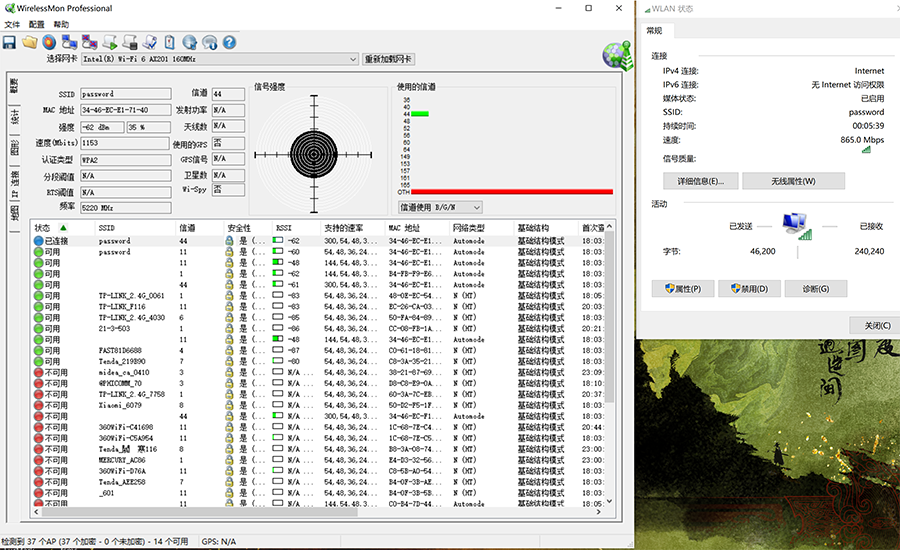Screen dimensions: 900x550
Task: Click the MAC 地址 field
Action: 126,110
